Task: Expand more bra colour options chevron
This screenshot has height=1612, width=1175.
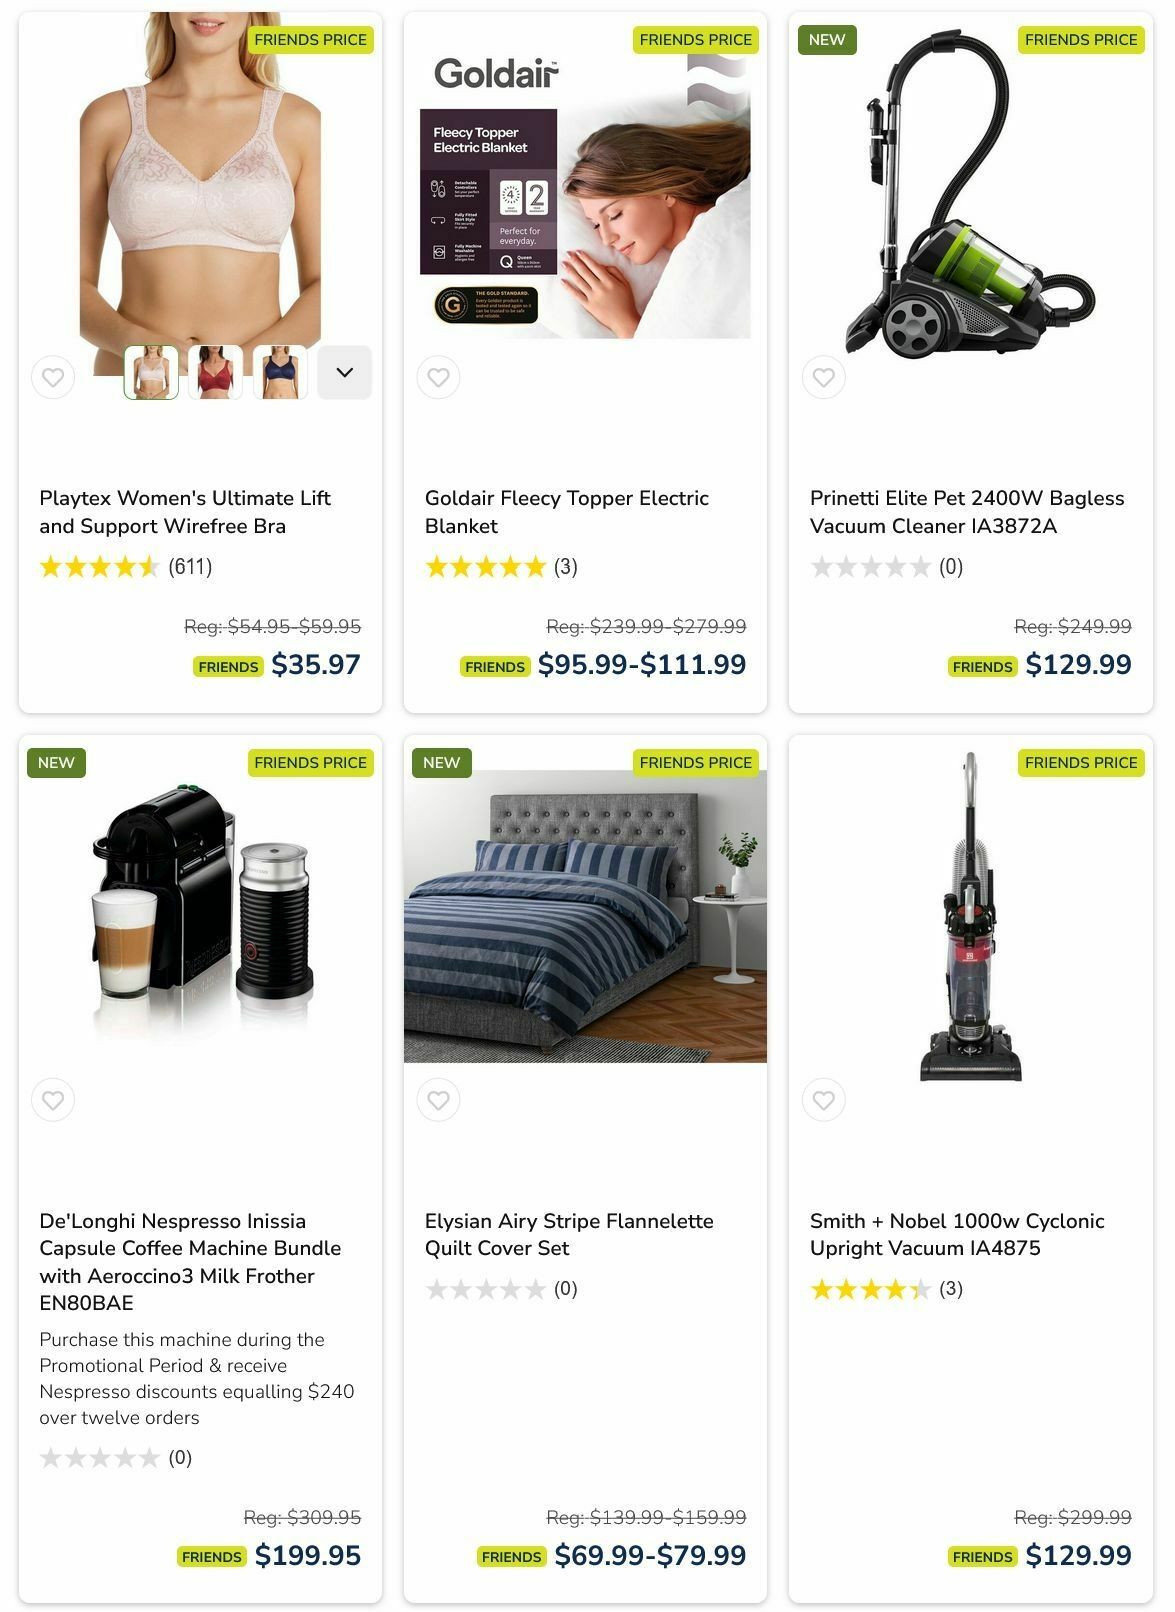Action: (345, 372)
